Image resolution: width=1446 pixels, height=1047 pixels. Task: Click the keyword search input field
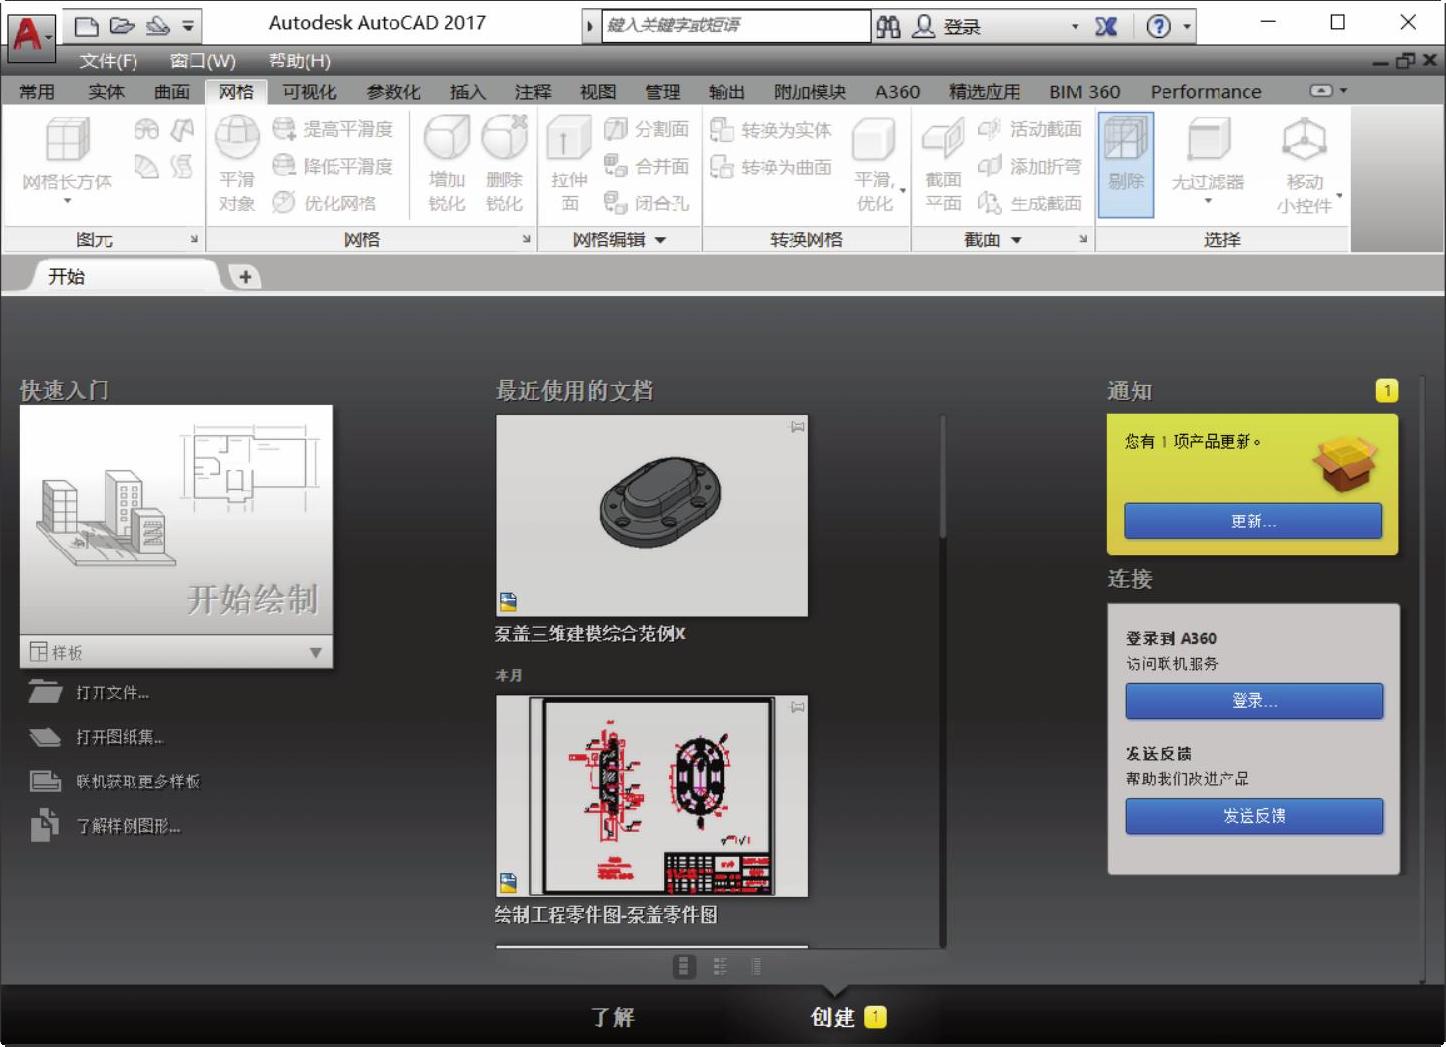[735, 26]
